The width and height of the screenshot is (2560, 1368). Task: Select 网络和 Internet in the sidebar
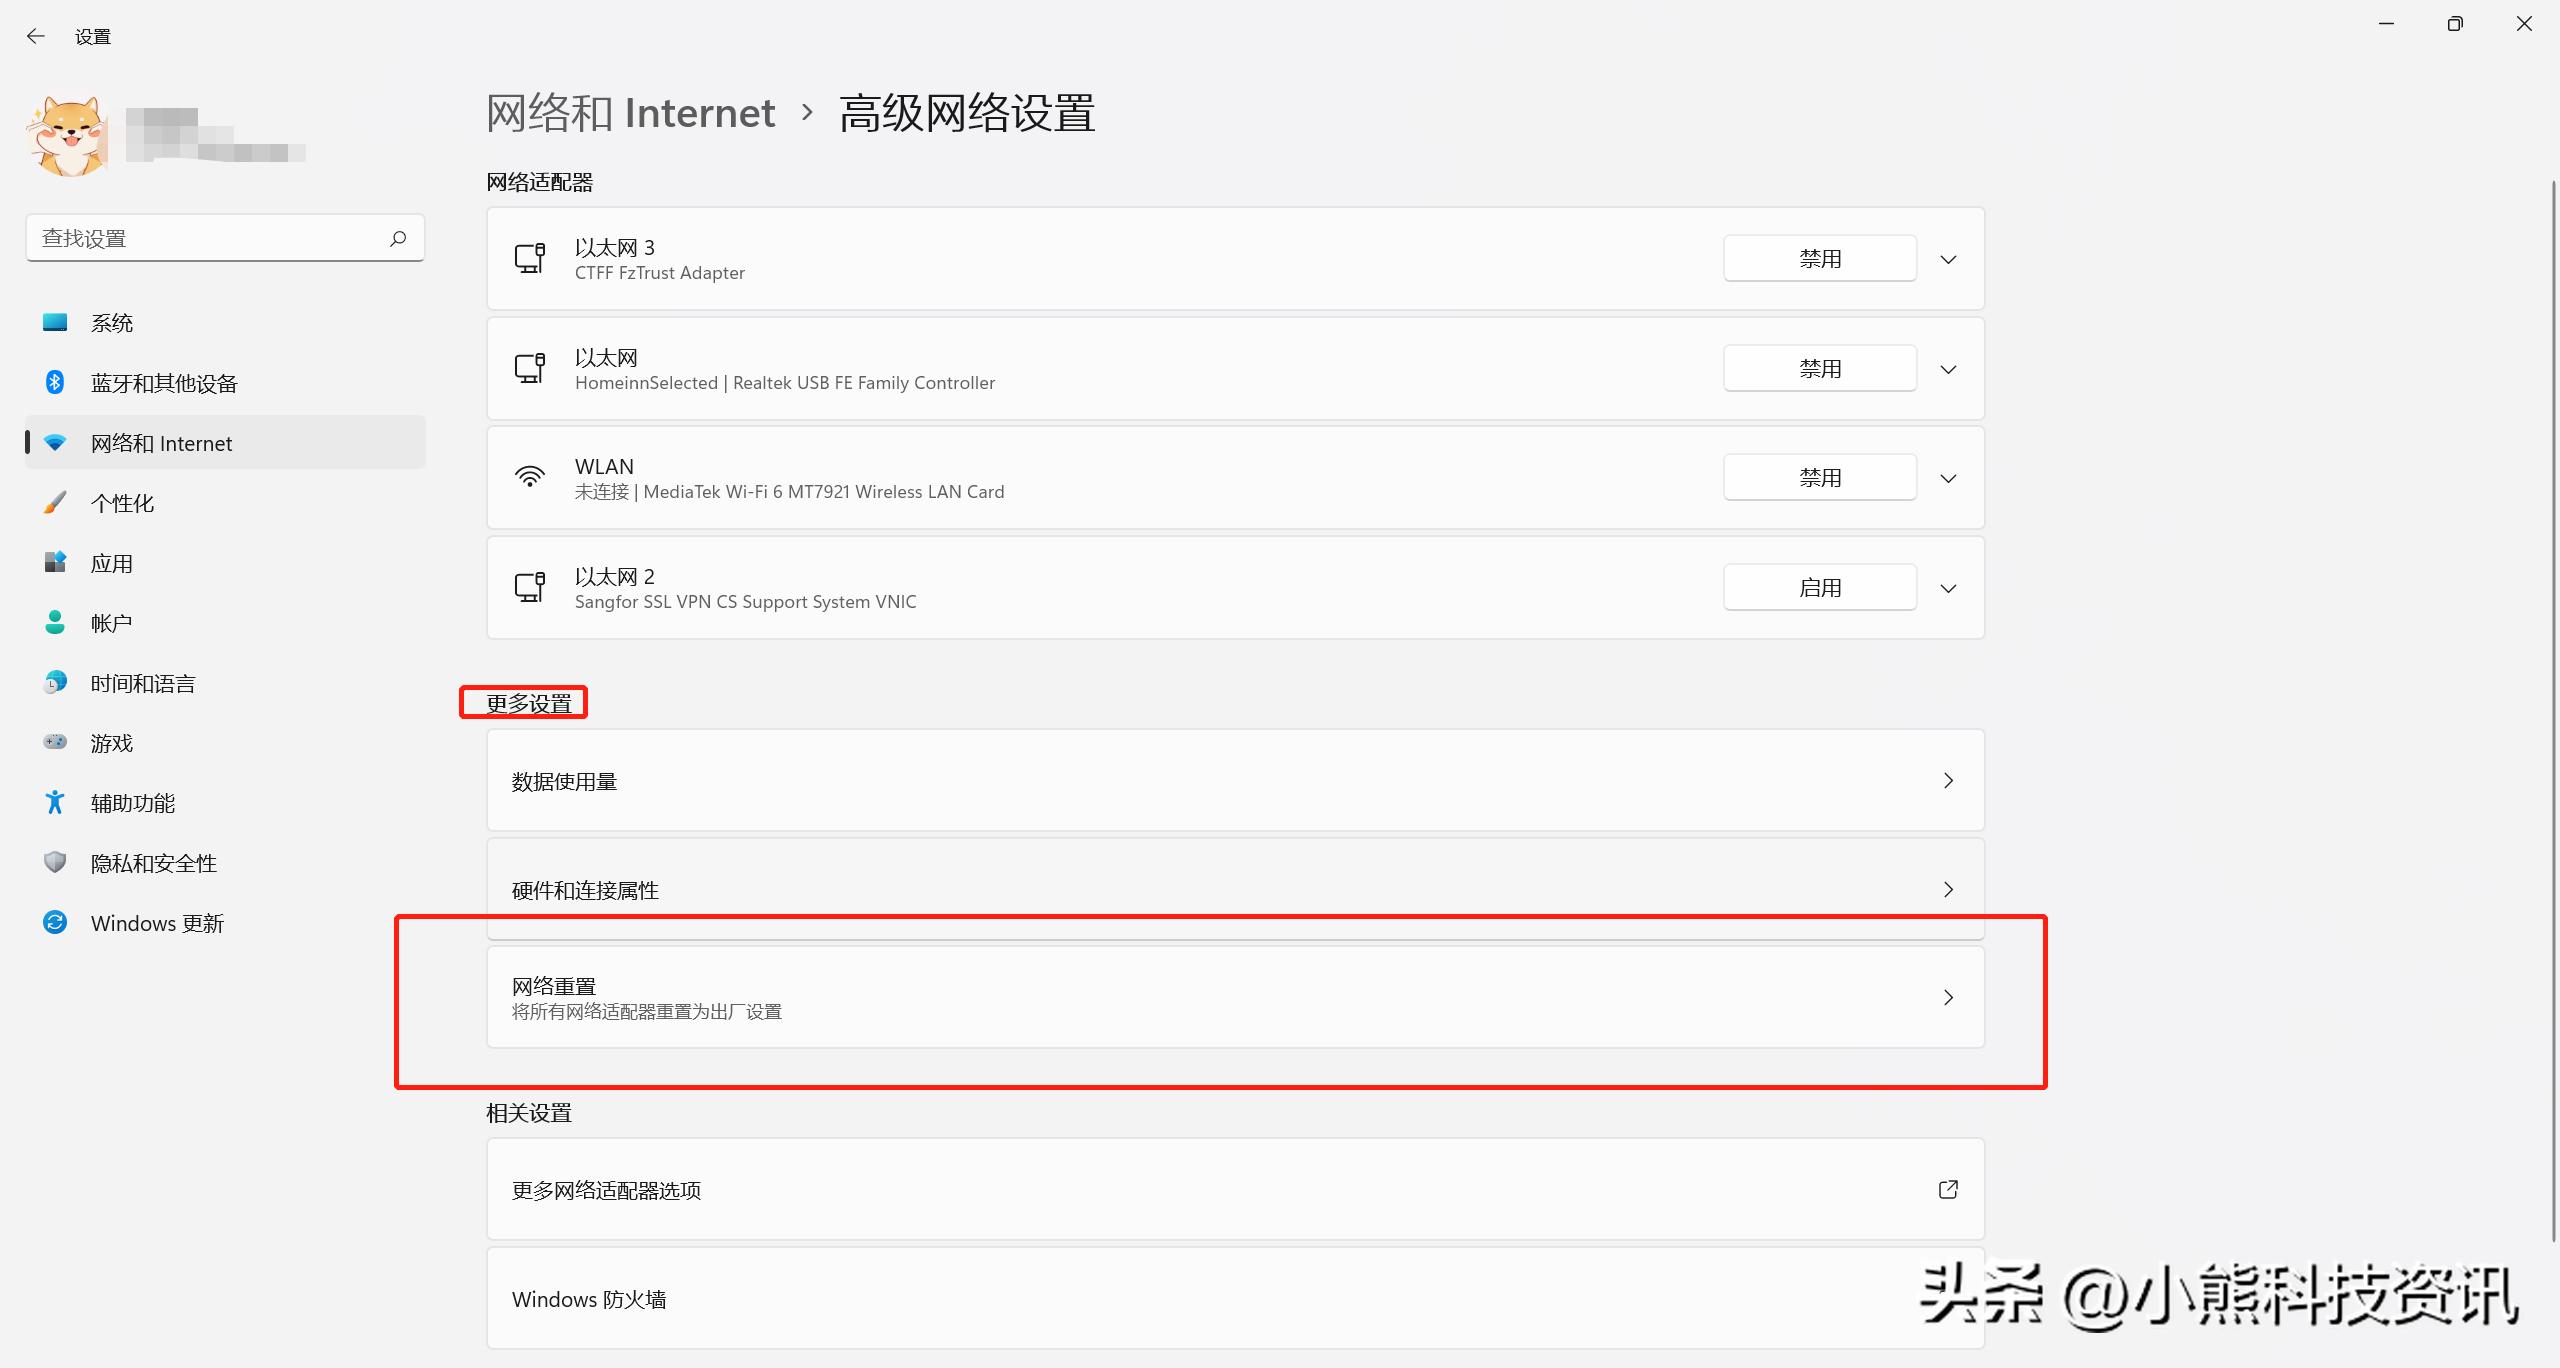click(161, 442)
